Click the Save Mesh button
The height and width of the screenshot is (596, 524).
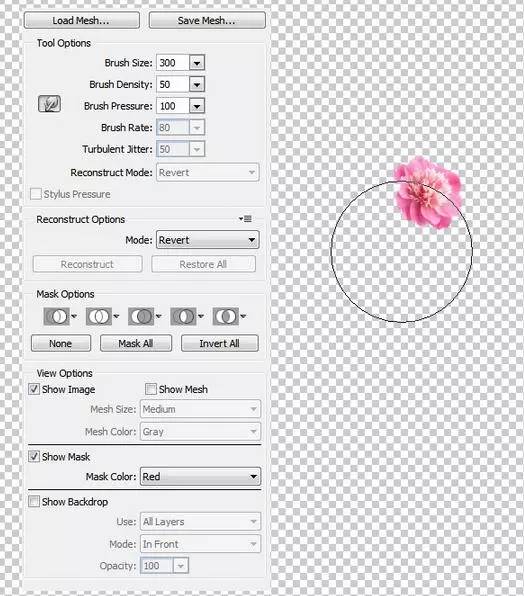click(x=207, y=20)
